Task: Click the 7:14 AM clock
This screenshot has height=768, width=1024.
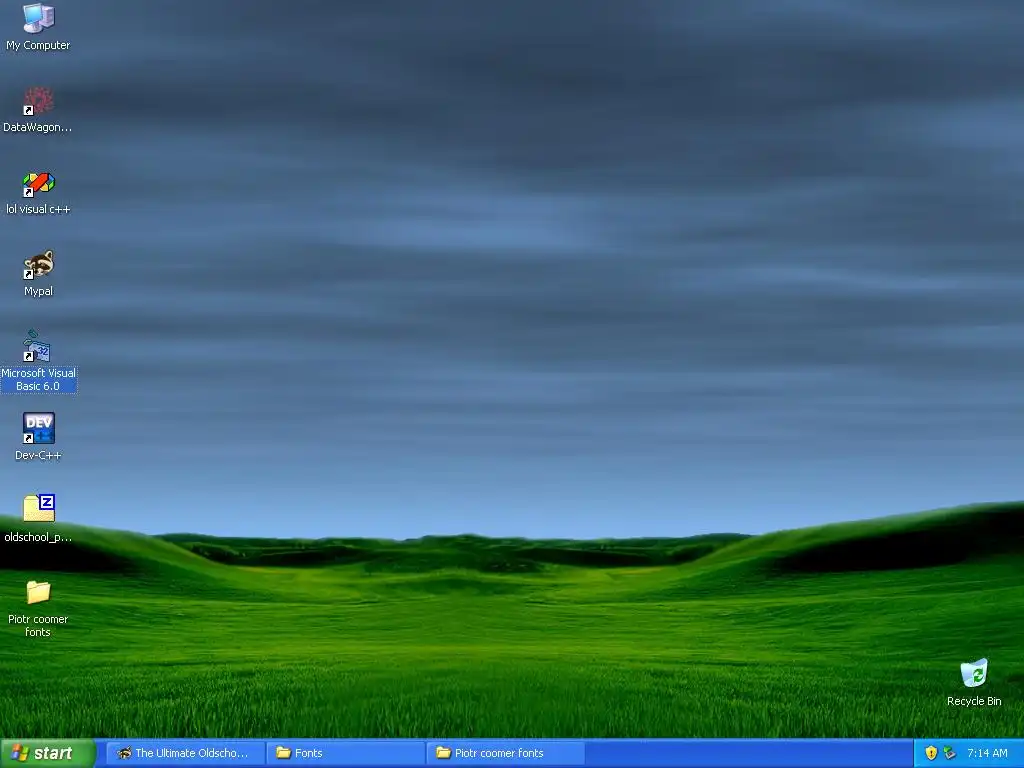Action: pyautogui.click(x=987, y=753)
